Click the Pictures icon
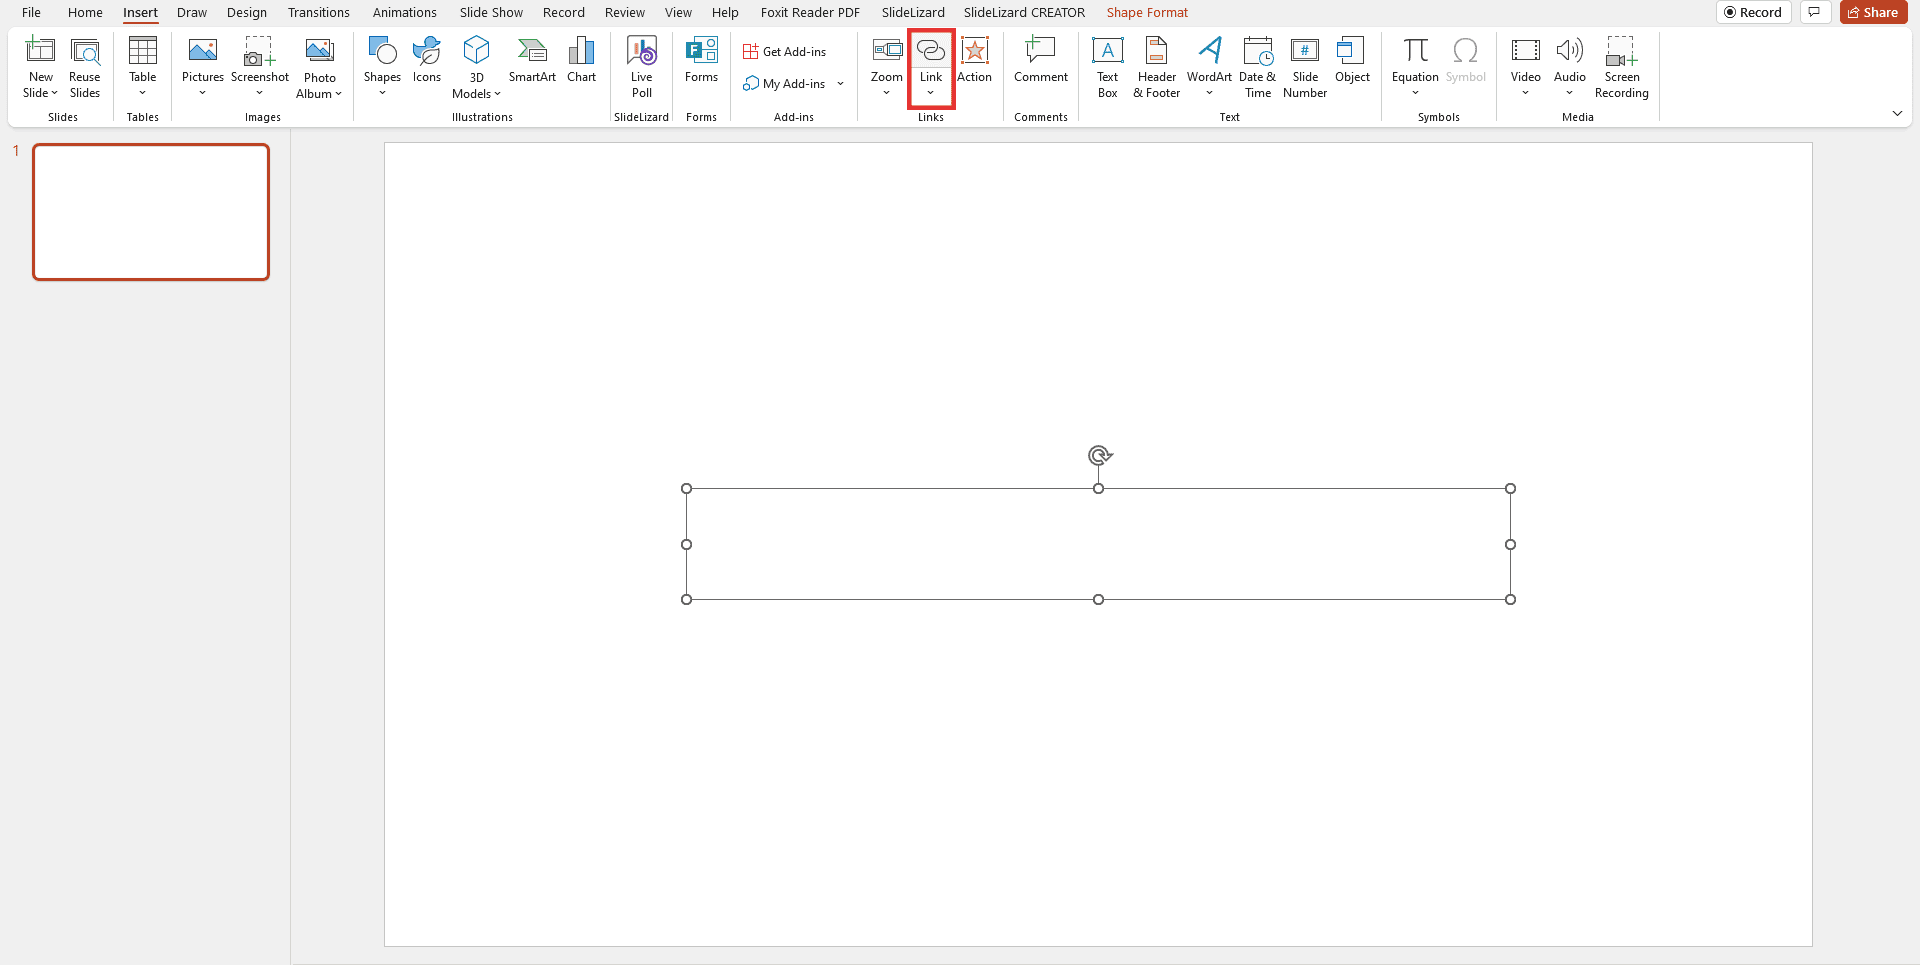 203,51
